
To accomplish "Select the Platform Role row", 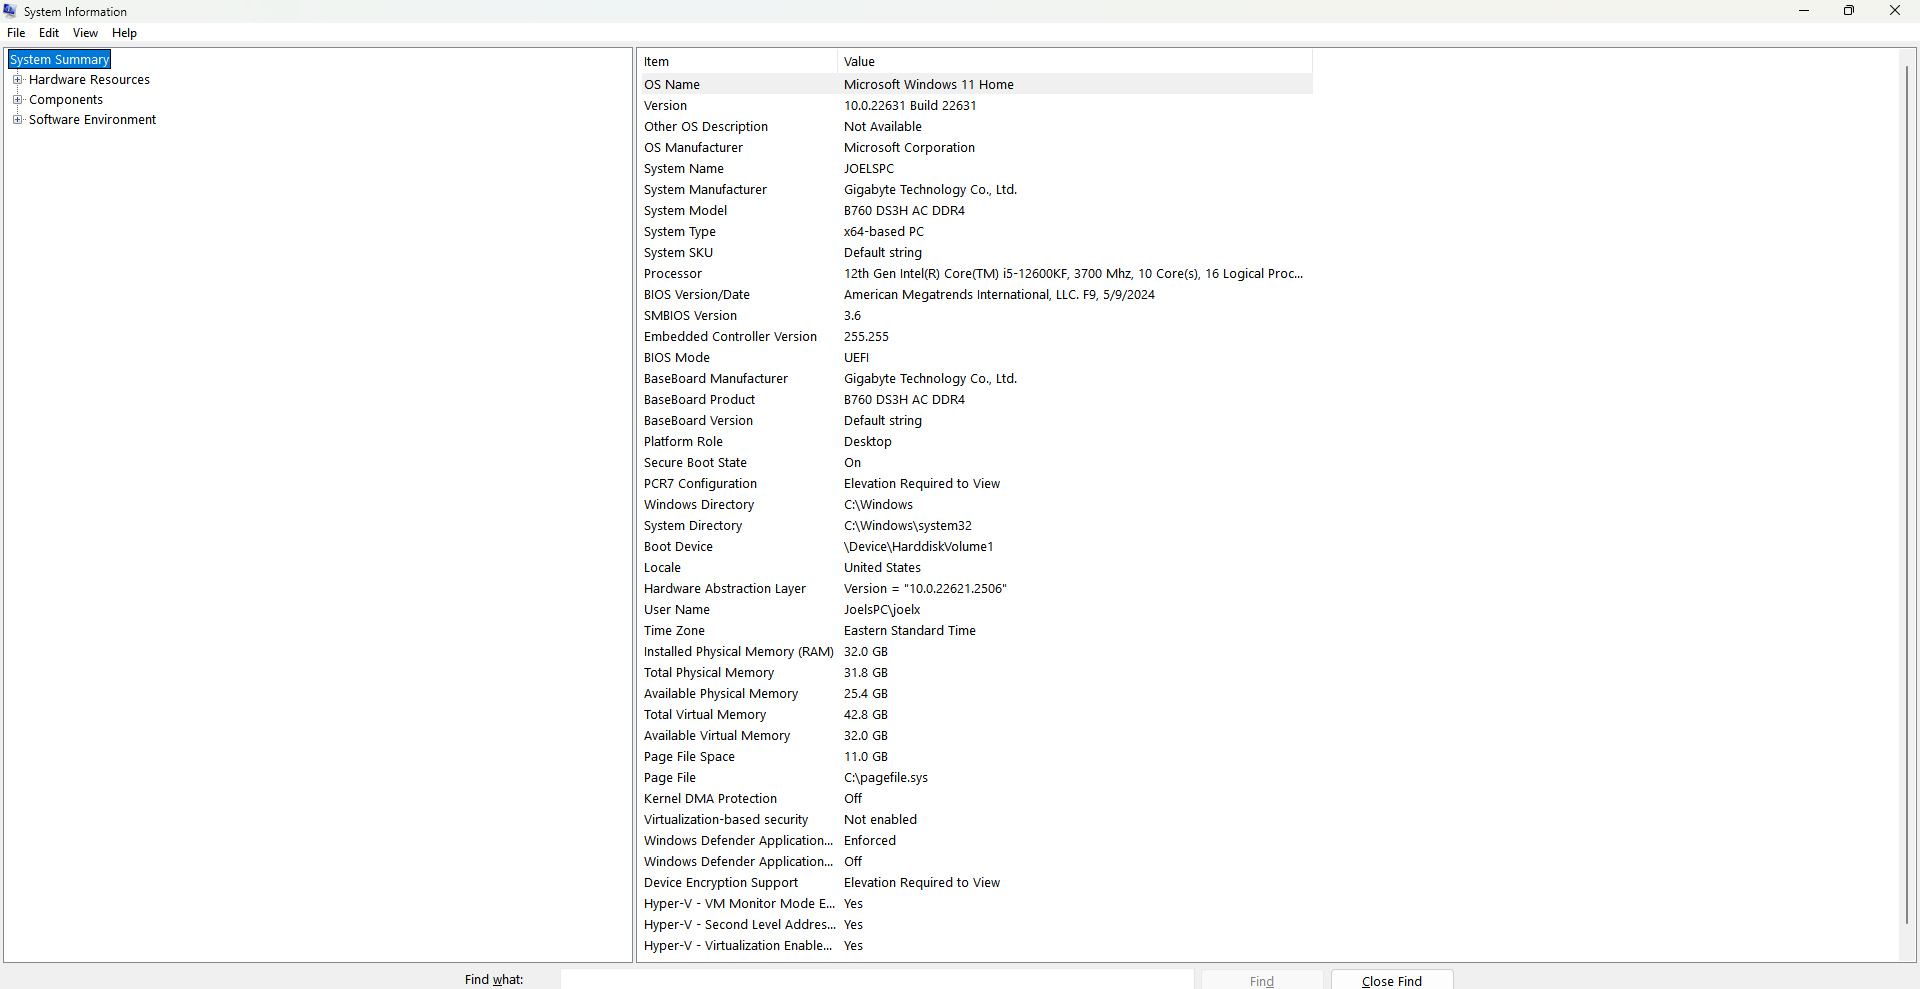I will [976, 442].
